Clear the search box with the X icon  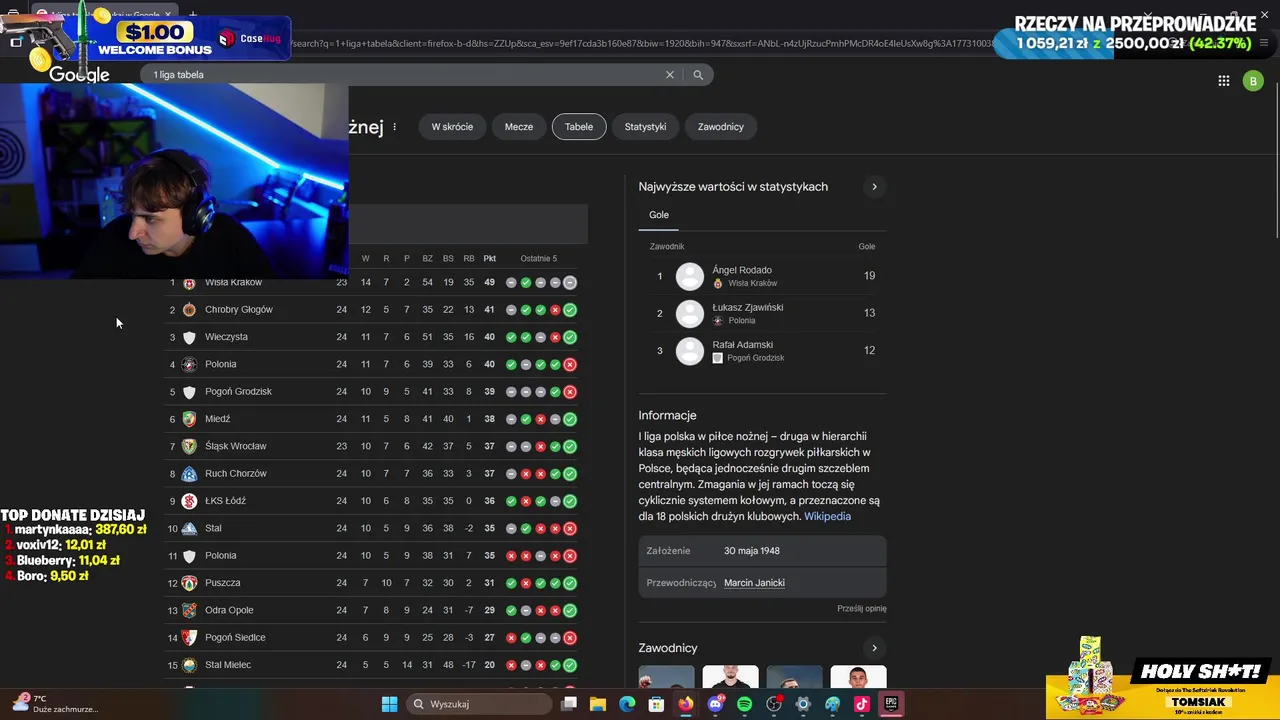pos(670,75)
